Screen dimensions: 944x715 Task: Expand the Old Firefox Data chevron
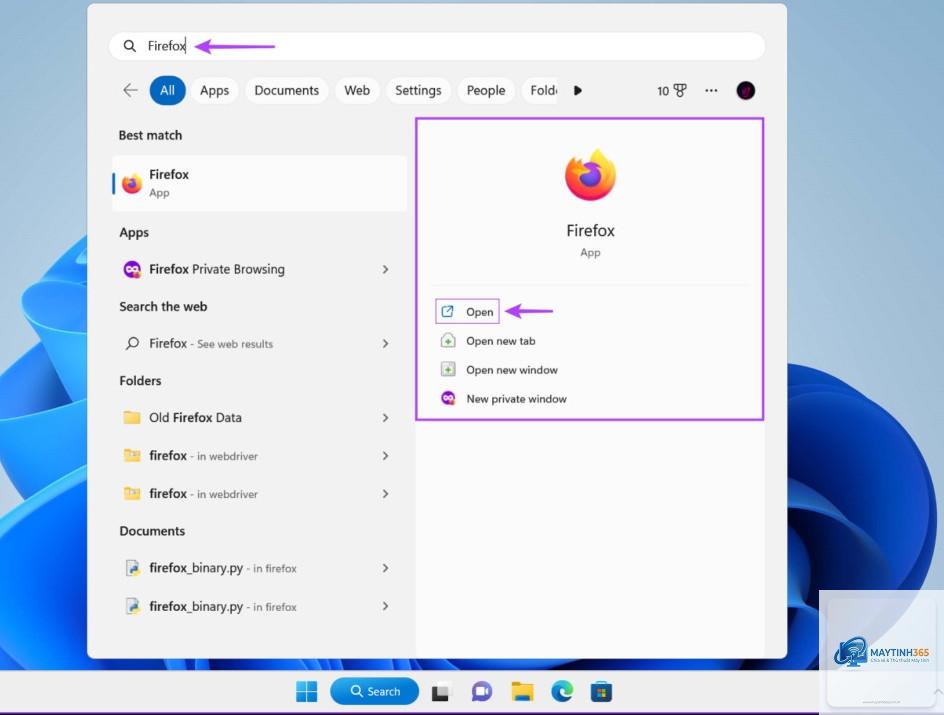click(x=385, y=418)
